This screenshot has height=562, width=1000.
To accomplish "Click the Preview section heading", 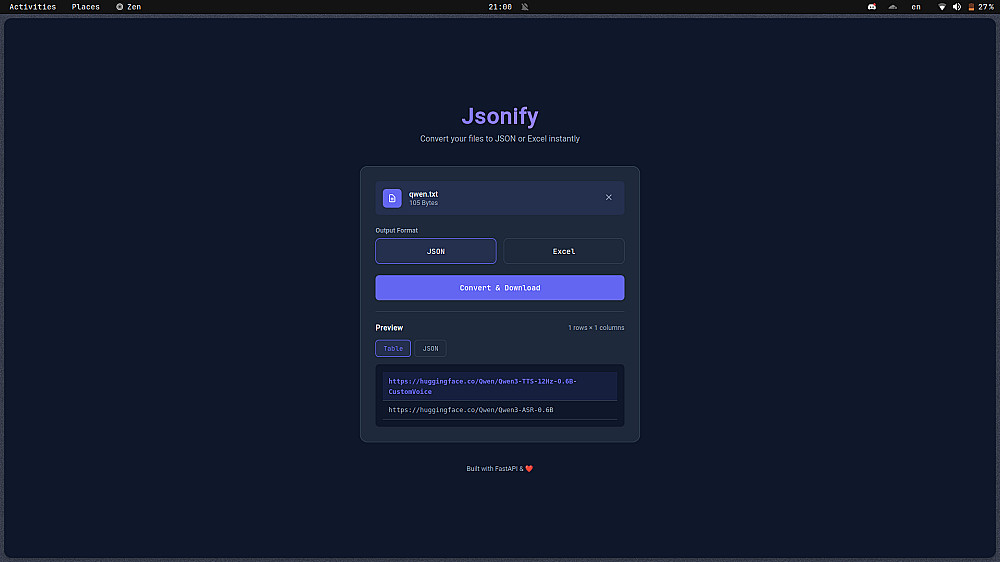I will [x=389, y=328].
